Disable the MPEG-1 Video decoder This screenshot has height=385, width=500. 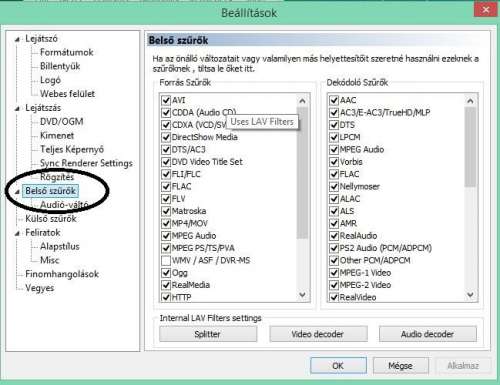coord(334,273)
